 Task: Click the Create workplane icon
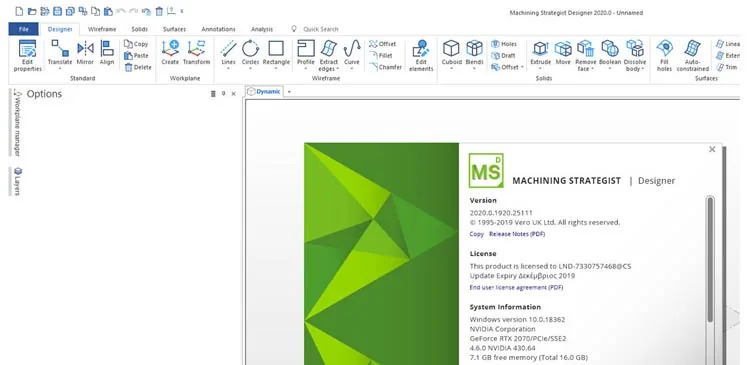(170, 48)
